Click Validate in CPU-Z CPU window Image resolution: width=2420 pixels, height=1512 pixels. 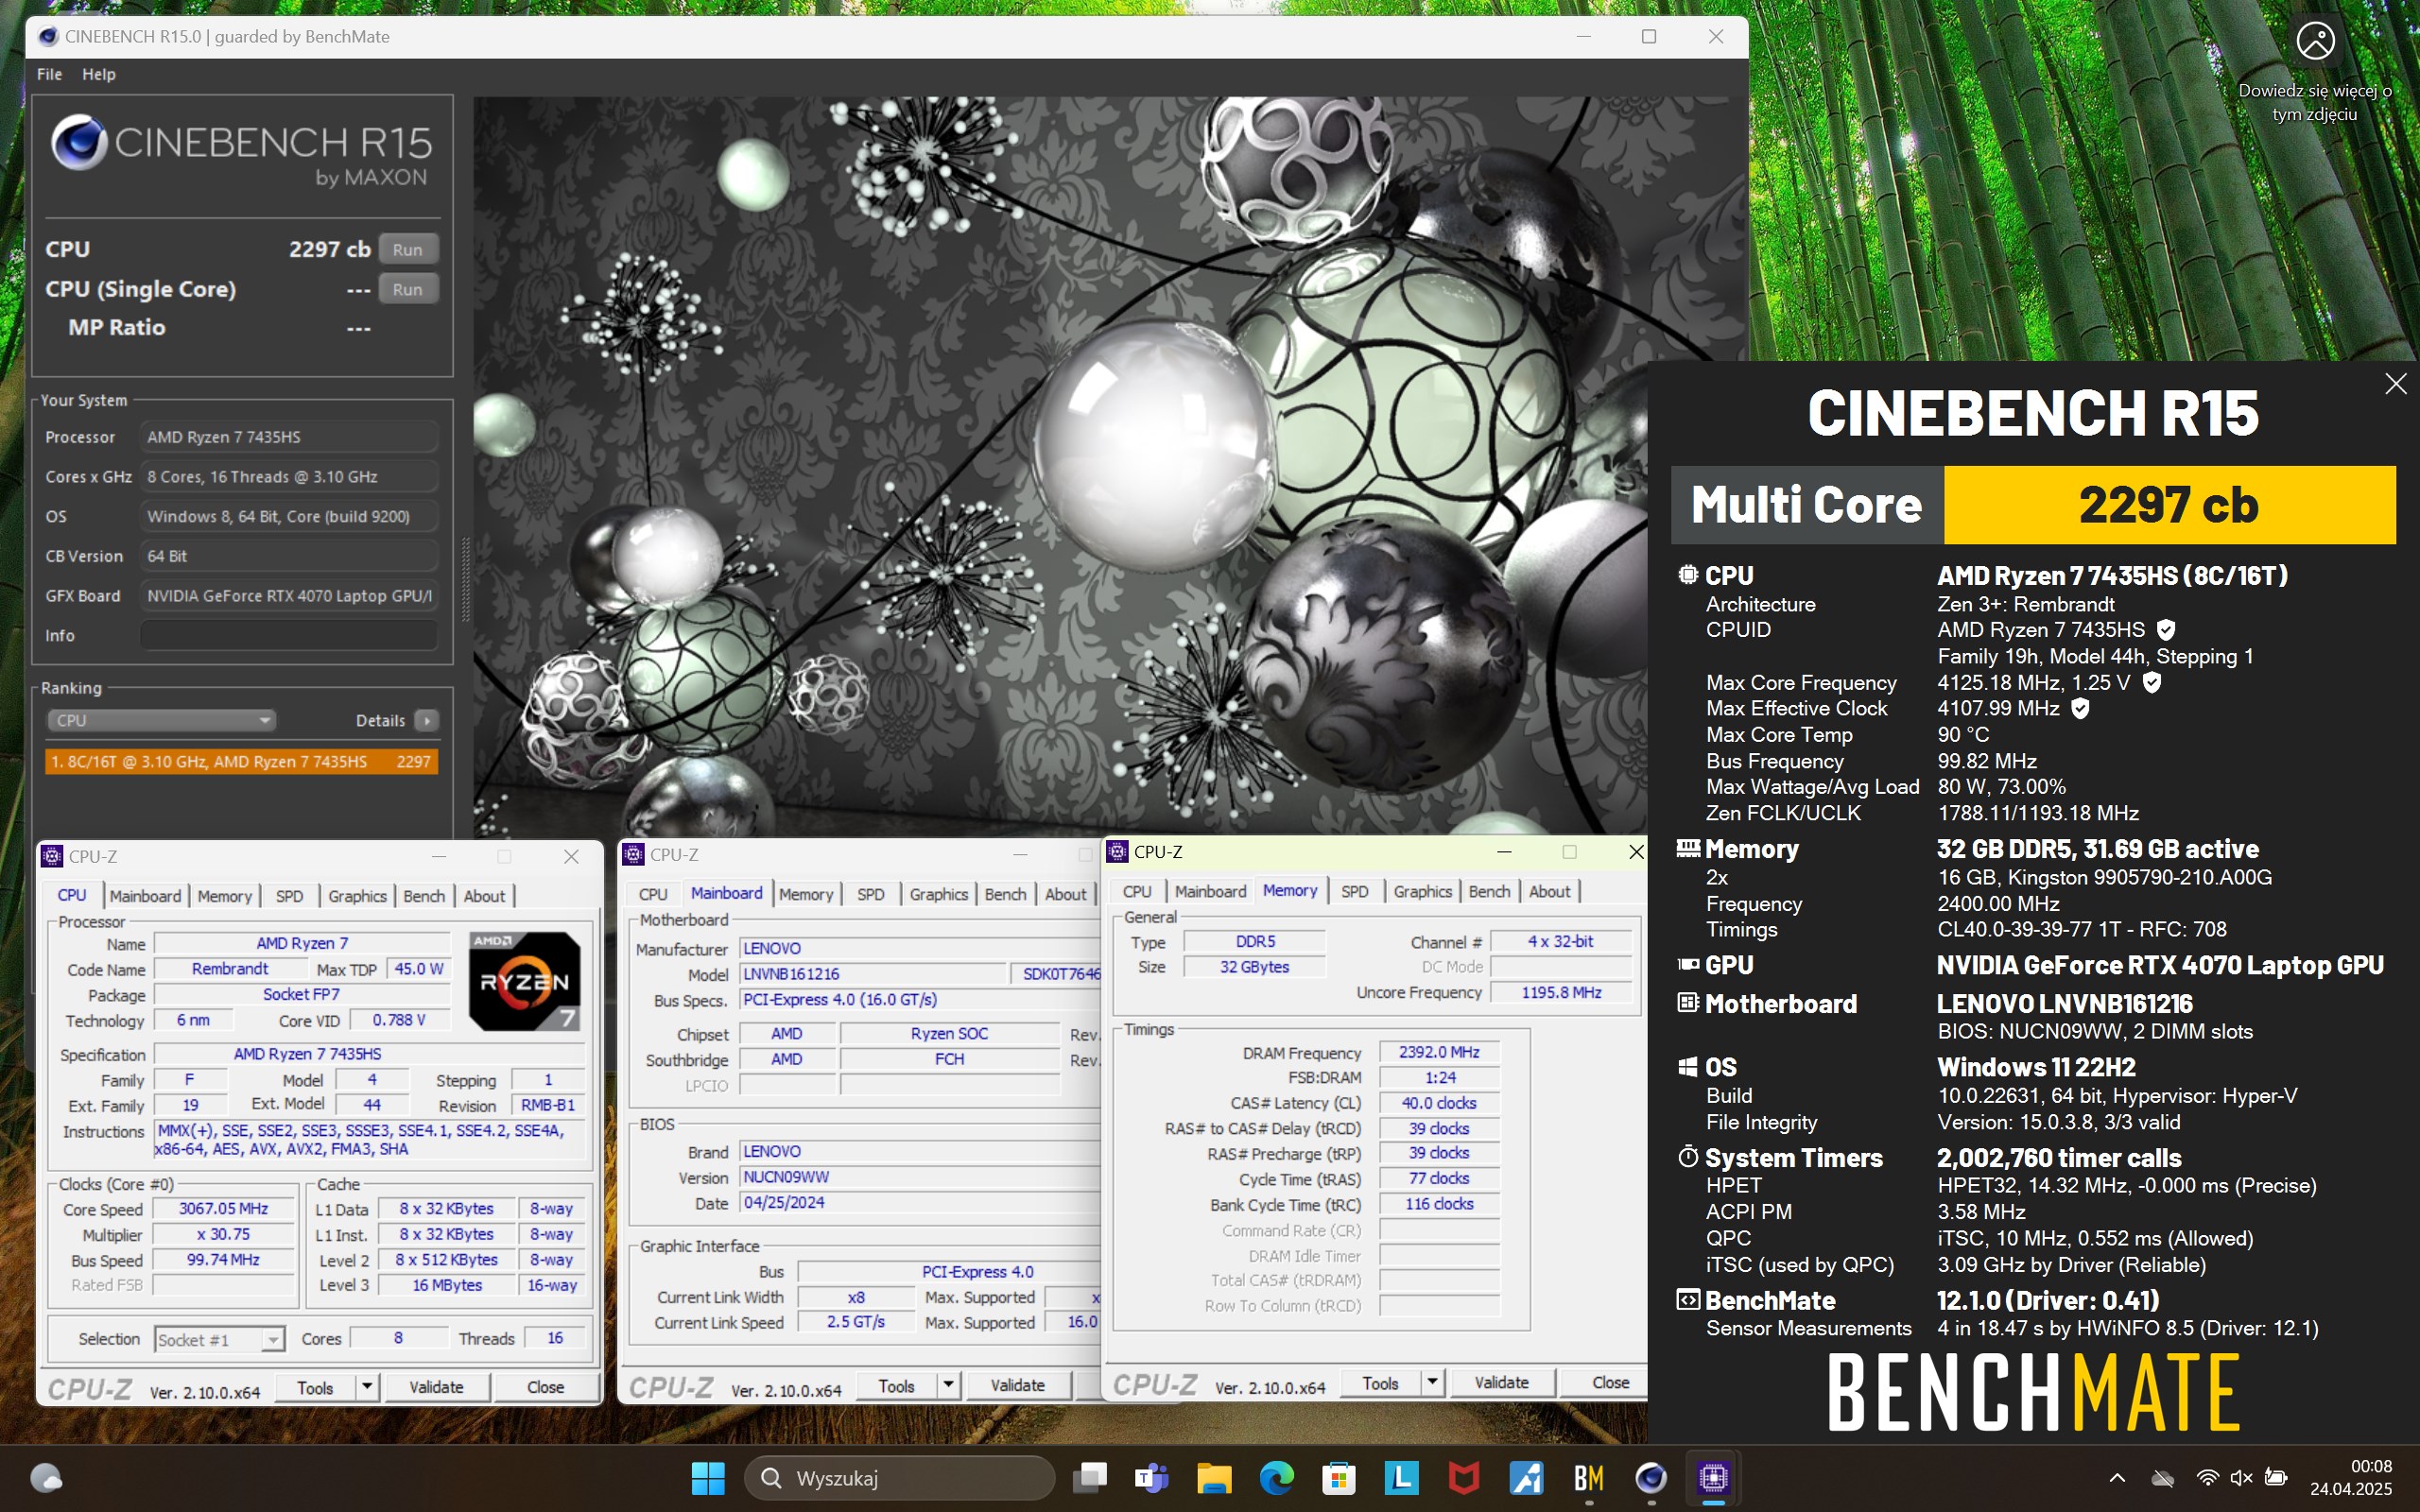coord(436,1387)
